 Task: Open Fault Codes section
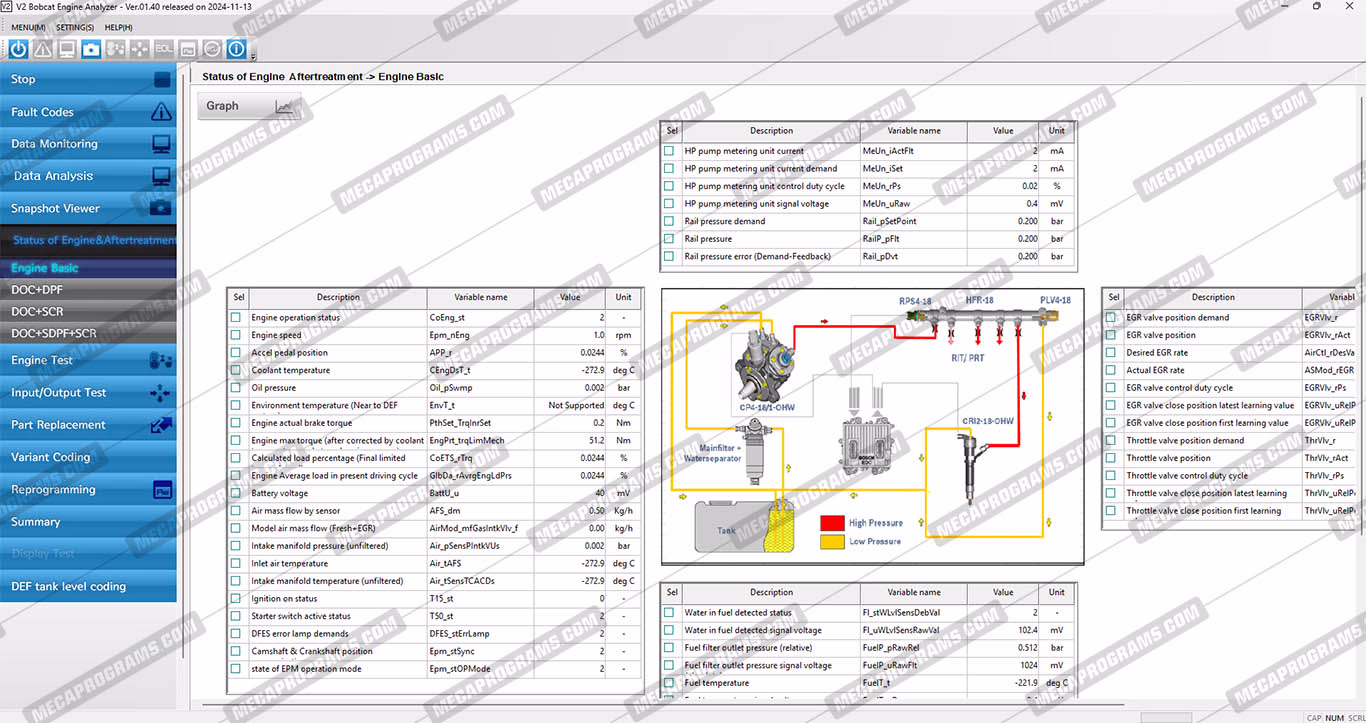pos(88,112)
